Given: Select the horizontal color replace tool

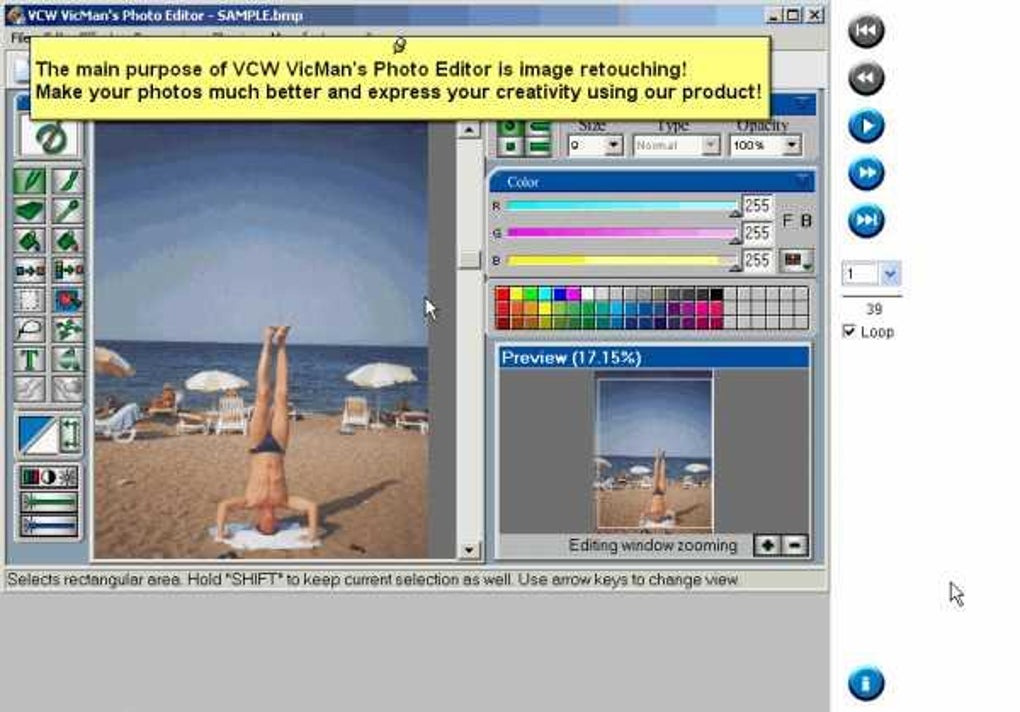Looking at the screenshot, I should (30, 270).
